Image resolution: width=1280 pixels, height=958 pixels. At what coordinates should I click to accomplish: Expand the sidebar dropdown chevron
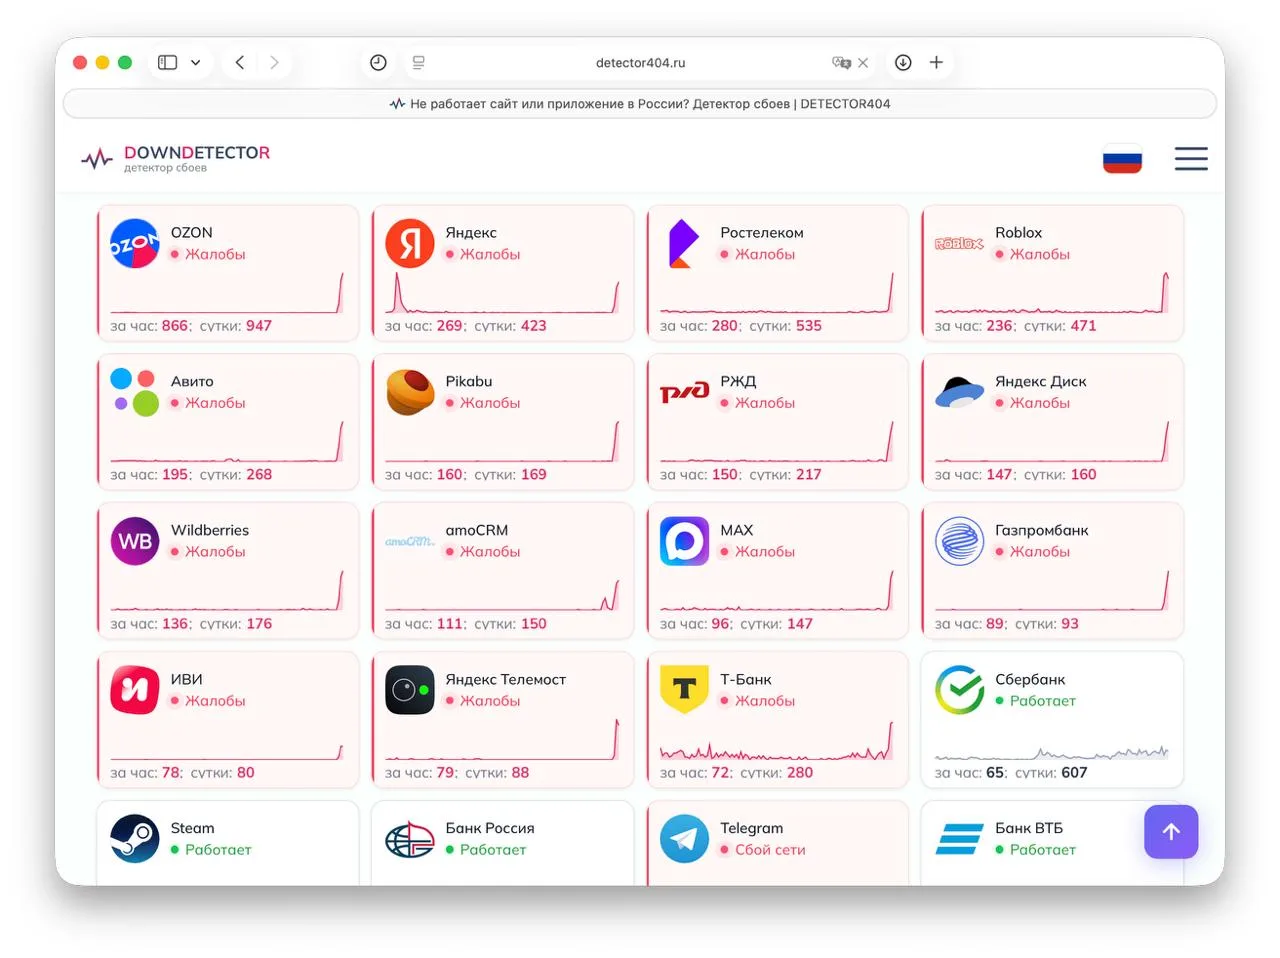pos(196,62)
